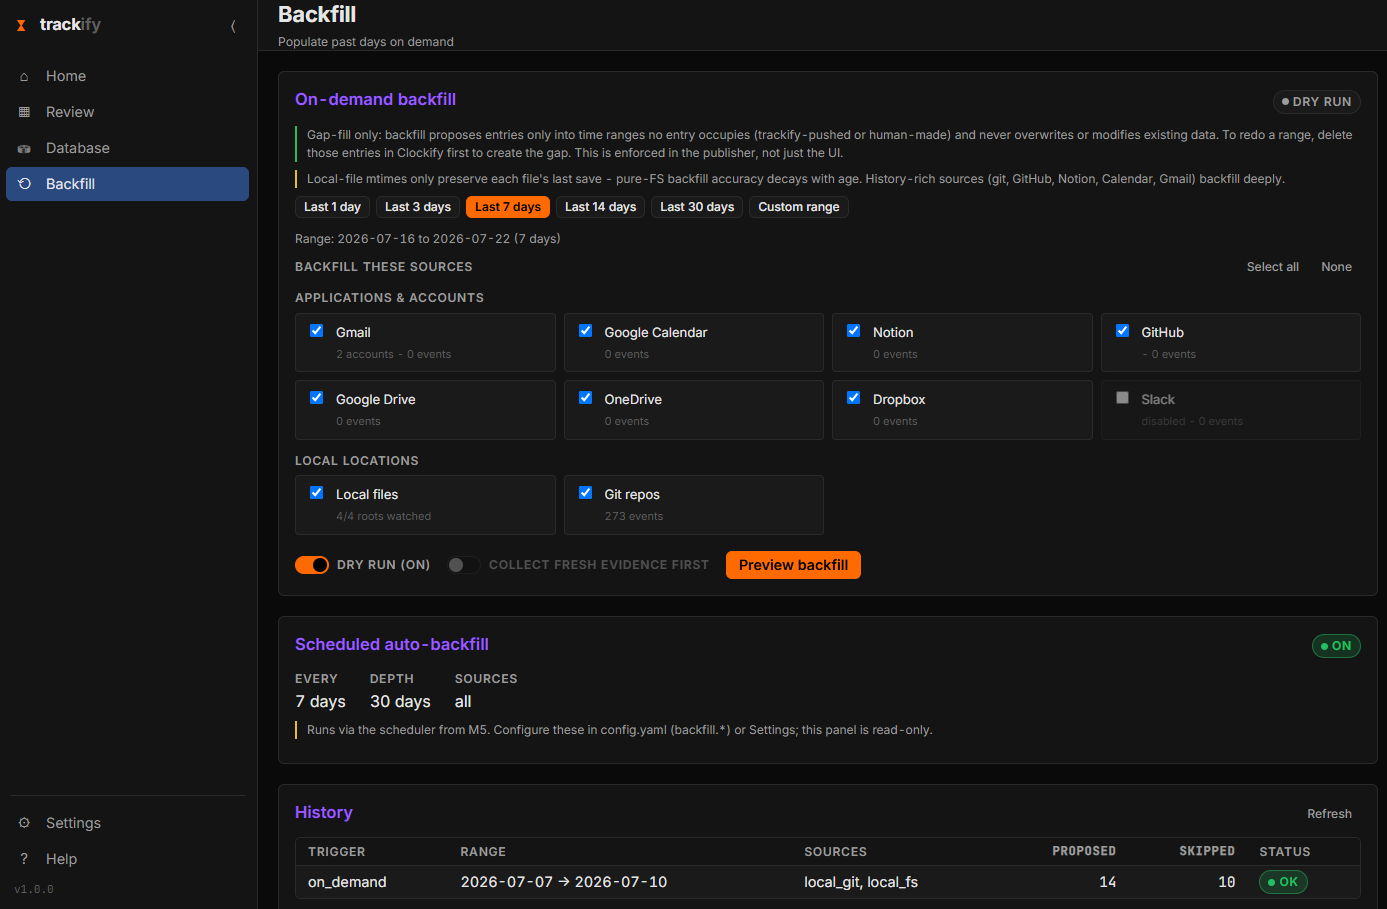Refresh the History table

point(1329,814)
